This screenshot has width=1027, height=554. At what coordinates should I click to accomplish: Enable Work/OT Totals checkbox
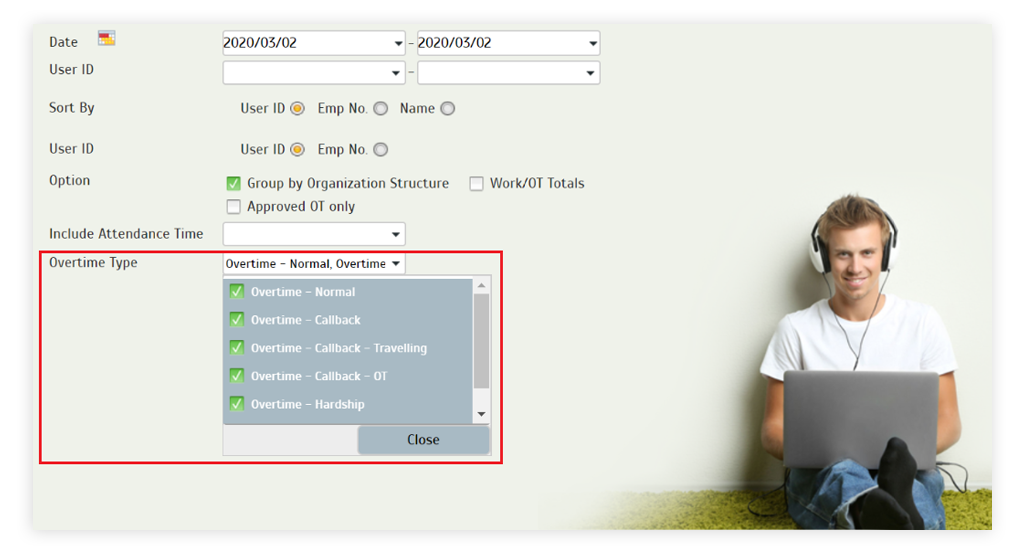476,183
